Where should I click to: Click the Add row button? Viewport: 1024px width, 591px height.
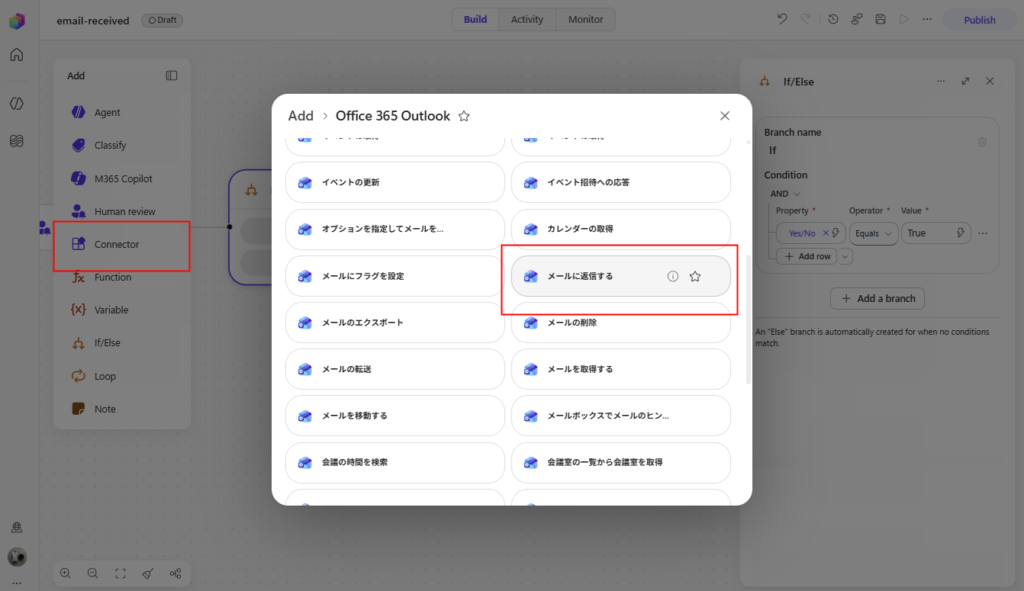807,257
